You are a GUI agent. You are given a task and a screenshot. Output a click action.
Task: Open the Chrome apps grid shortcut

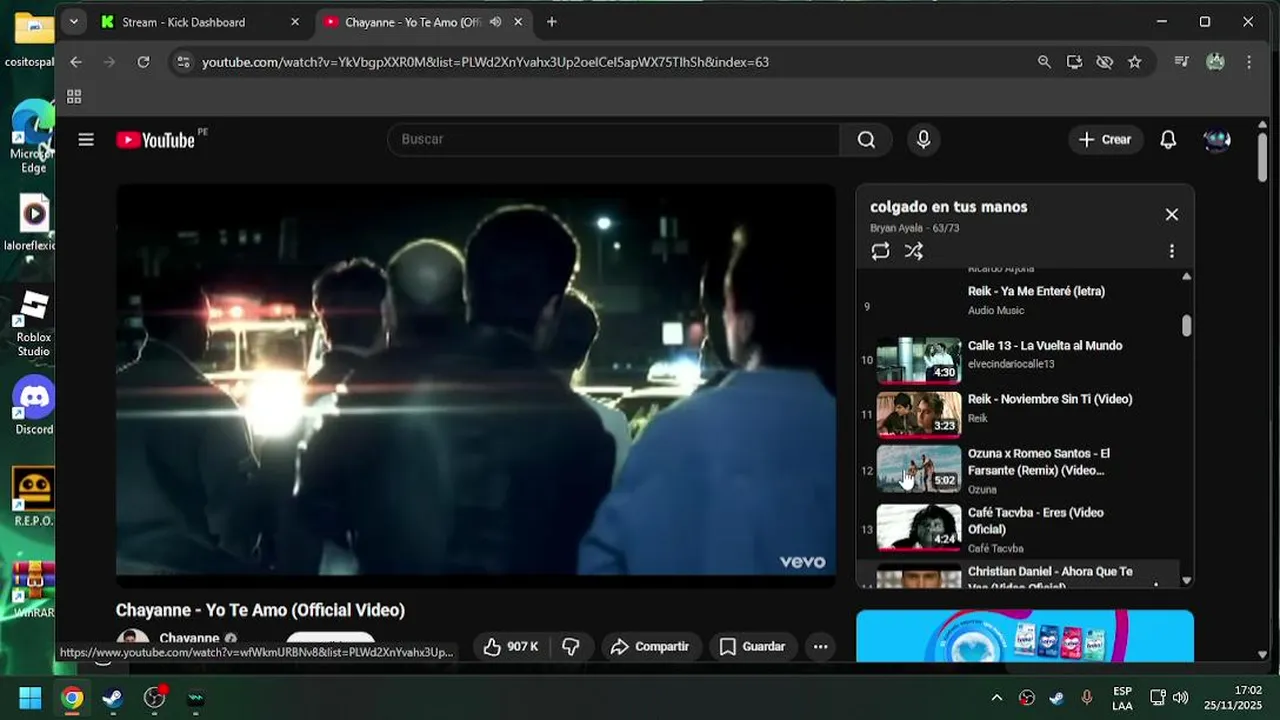74,97
